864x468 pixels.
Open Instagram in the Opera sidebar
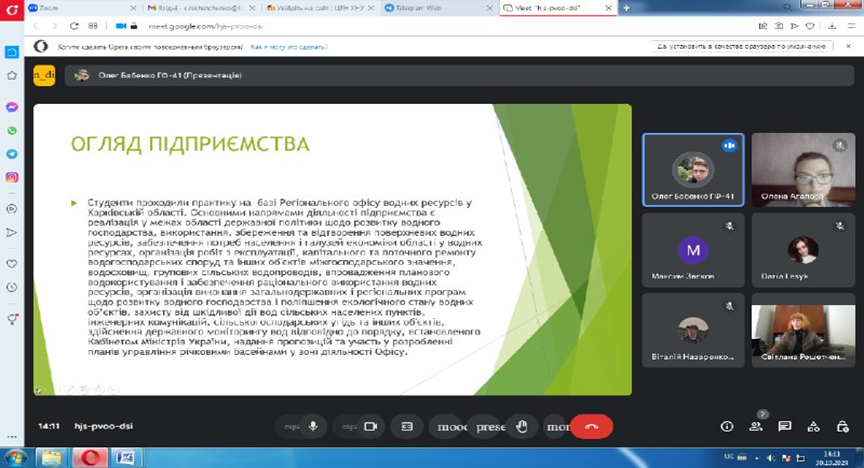coord(12,177)
